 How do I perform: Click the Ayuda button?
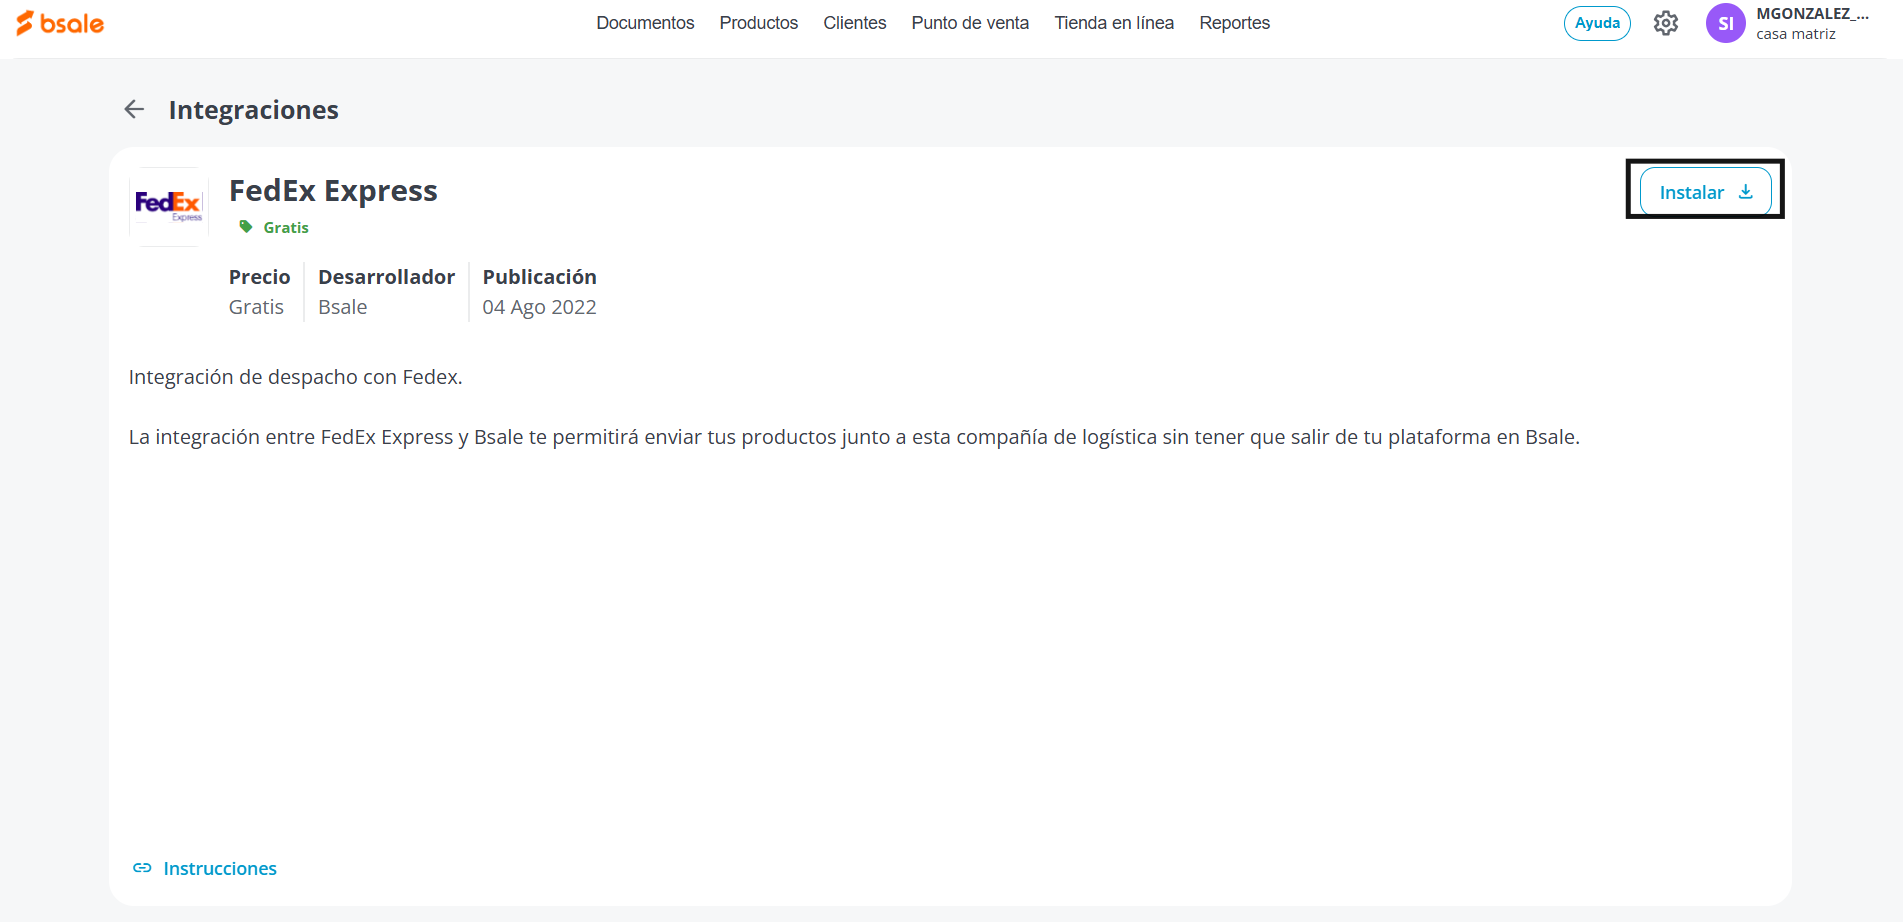click(1597, 23)
